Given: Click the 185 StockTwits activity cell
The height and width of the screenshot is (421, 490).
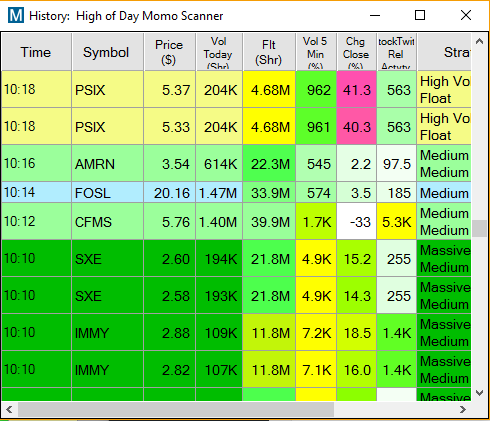Looking at the screenshot, I should (x=396, y=193).
